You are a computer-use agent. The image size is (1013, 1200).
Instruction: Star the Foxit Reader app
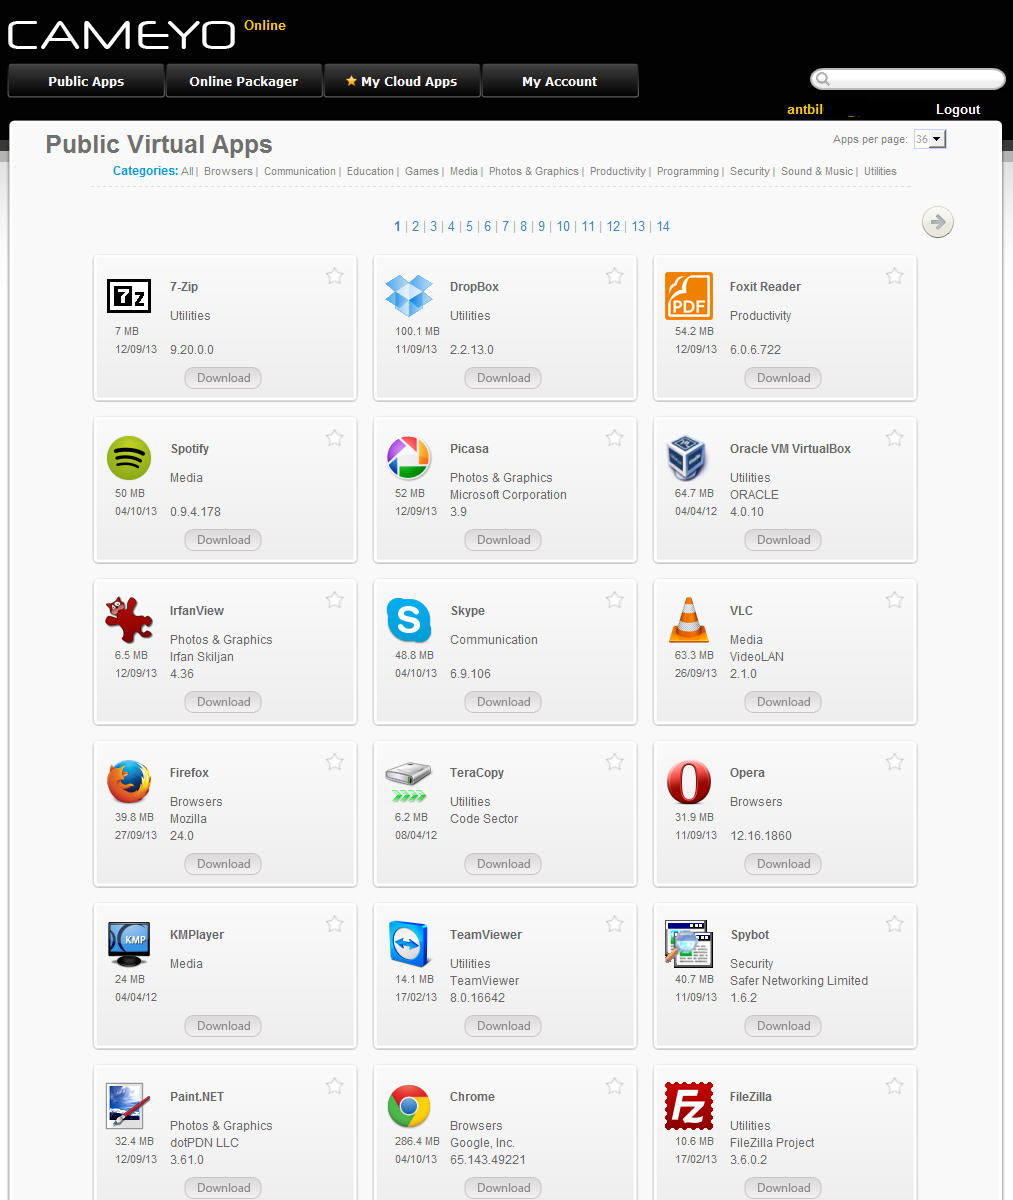894,276
